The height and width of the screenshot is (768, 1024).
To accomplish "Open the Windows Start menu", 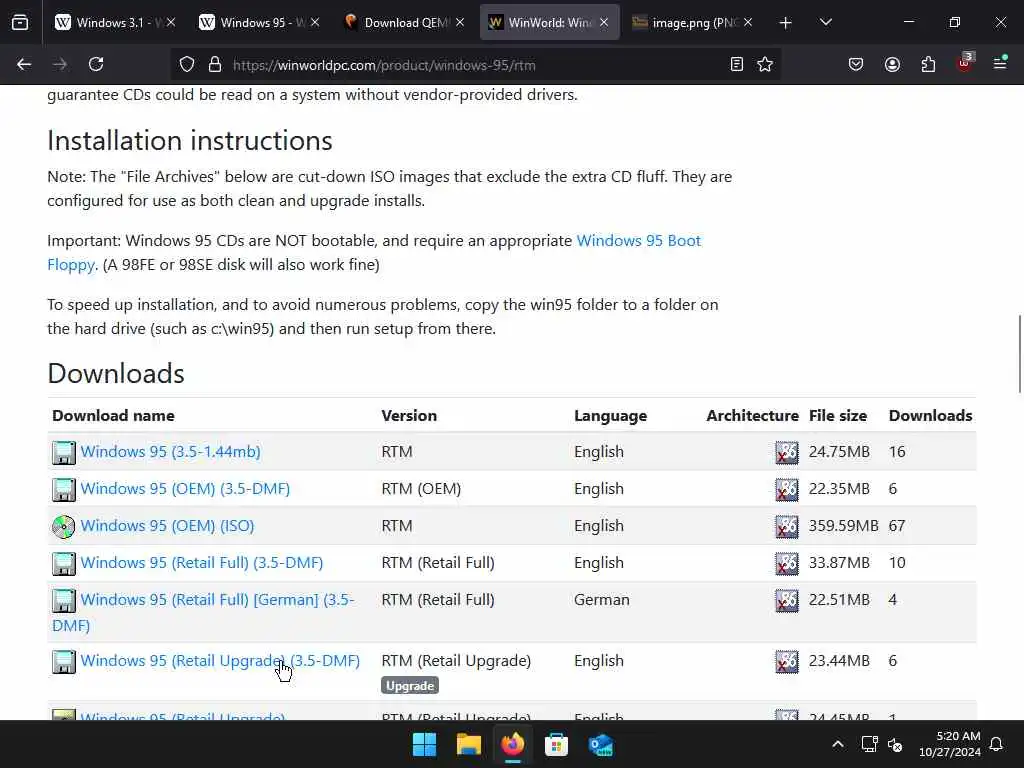I will [424, 744].
